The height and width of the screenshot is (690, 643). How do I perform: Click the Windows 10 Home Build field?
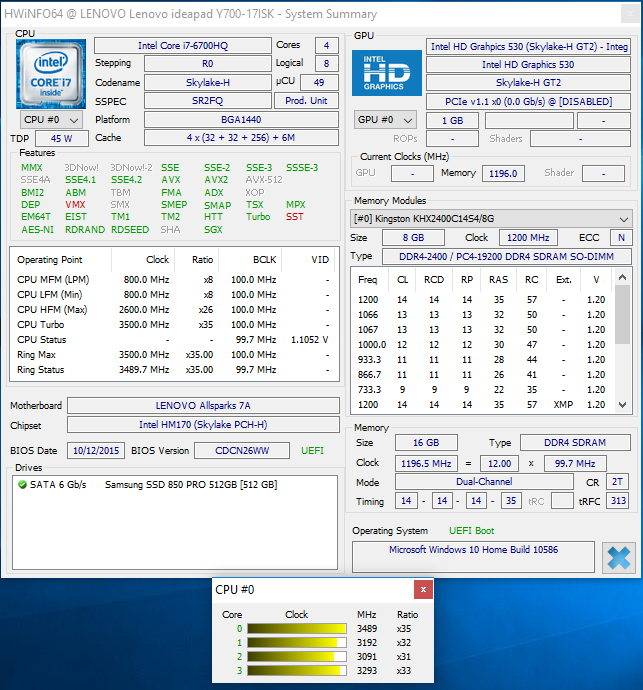473,557
